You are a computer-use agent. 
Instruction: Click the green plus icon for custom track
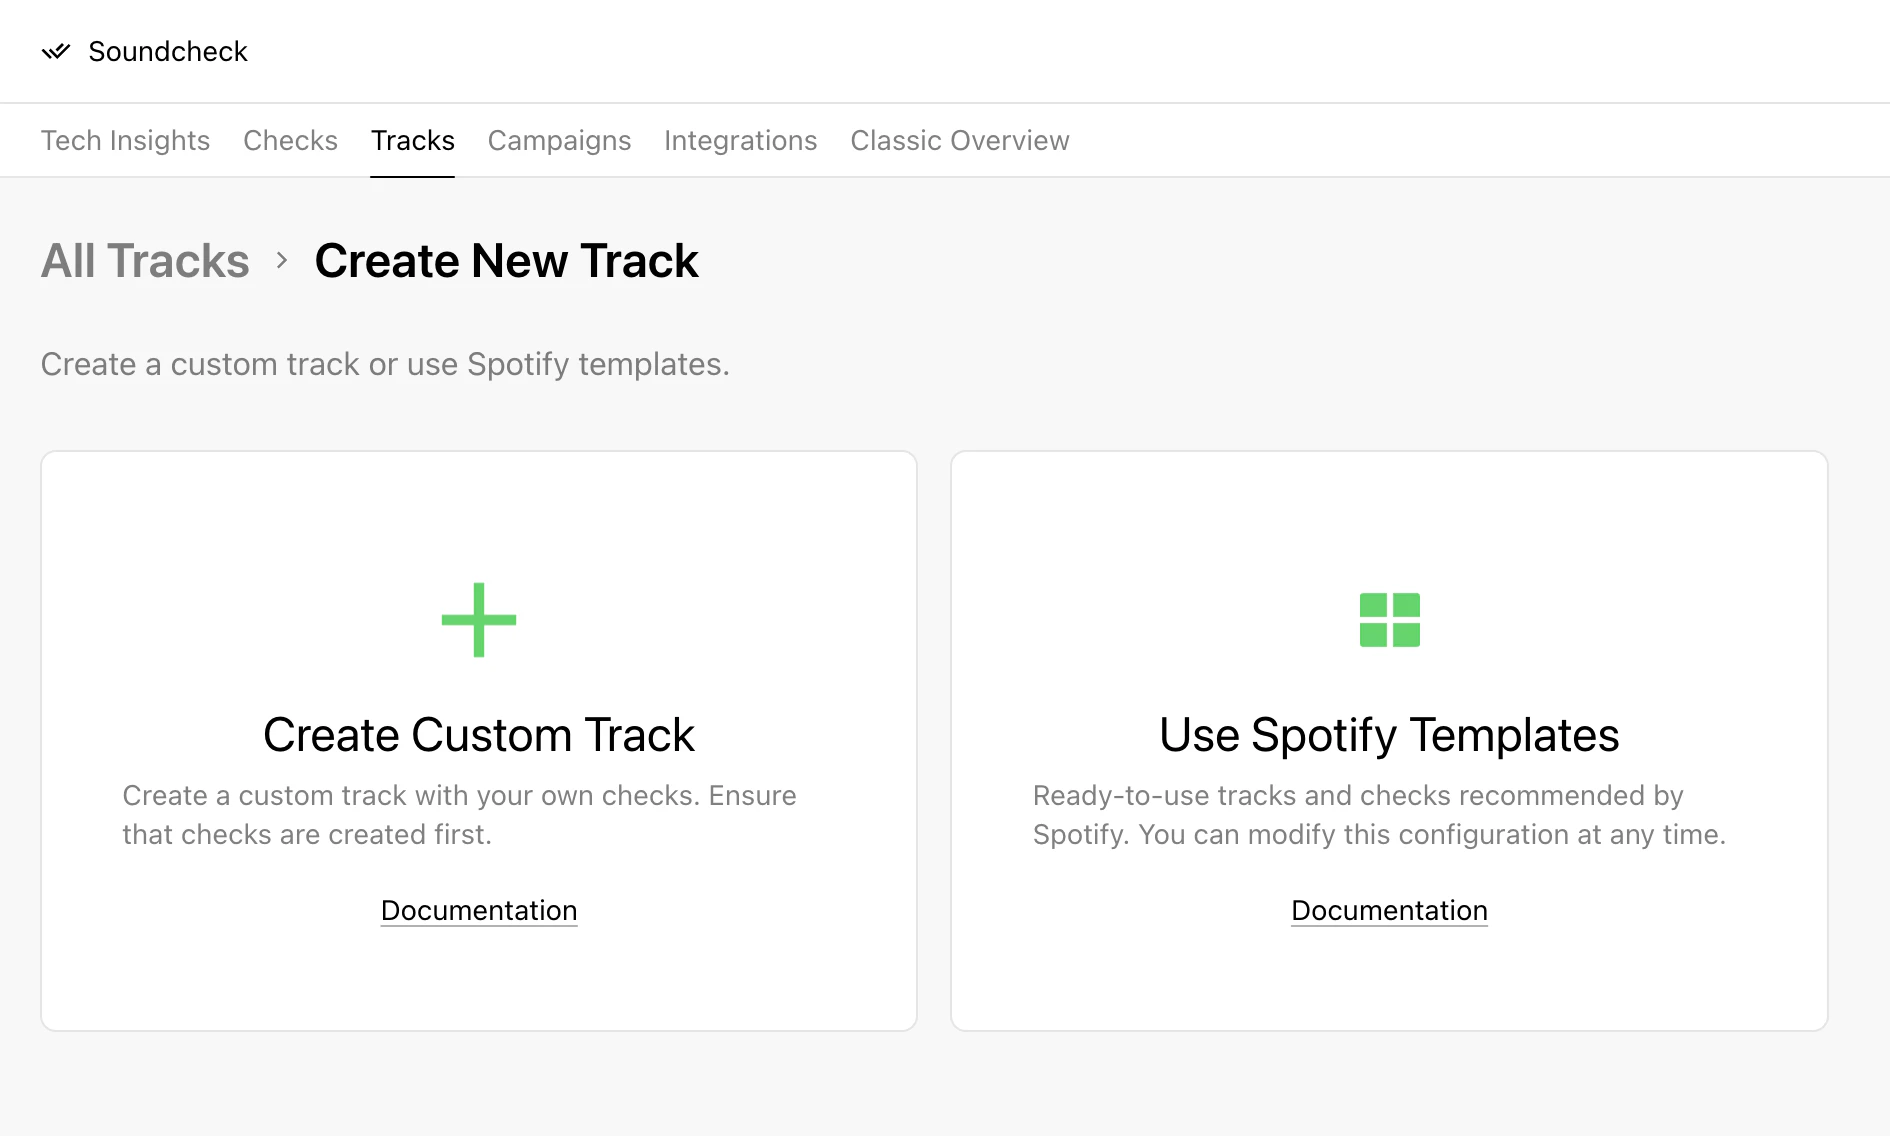[479, 620]
